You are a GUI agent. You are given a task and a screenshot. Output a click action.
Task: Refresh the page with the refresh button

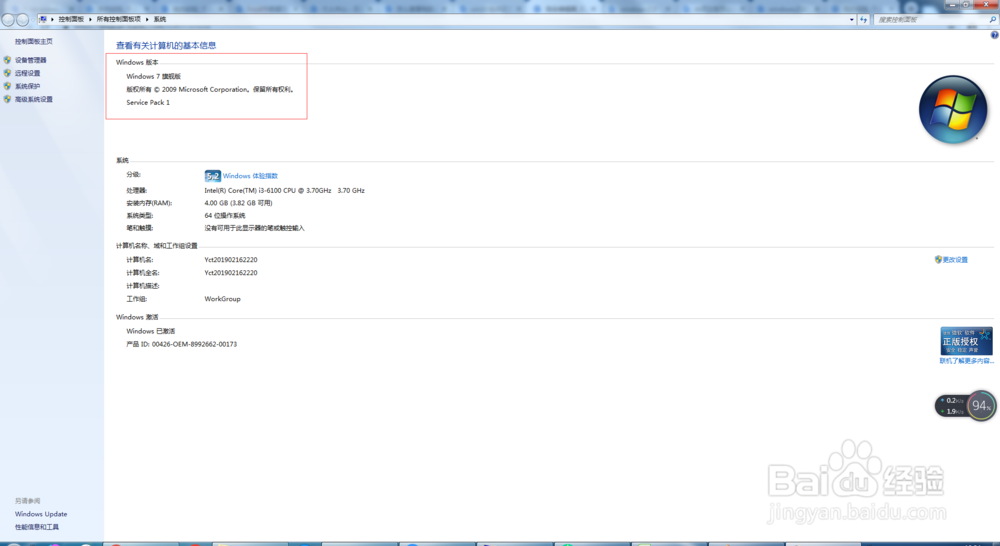click(863, 20)
